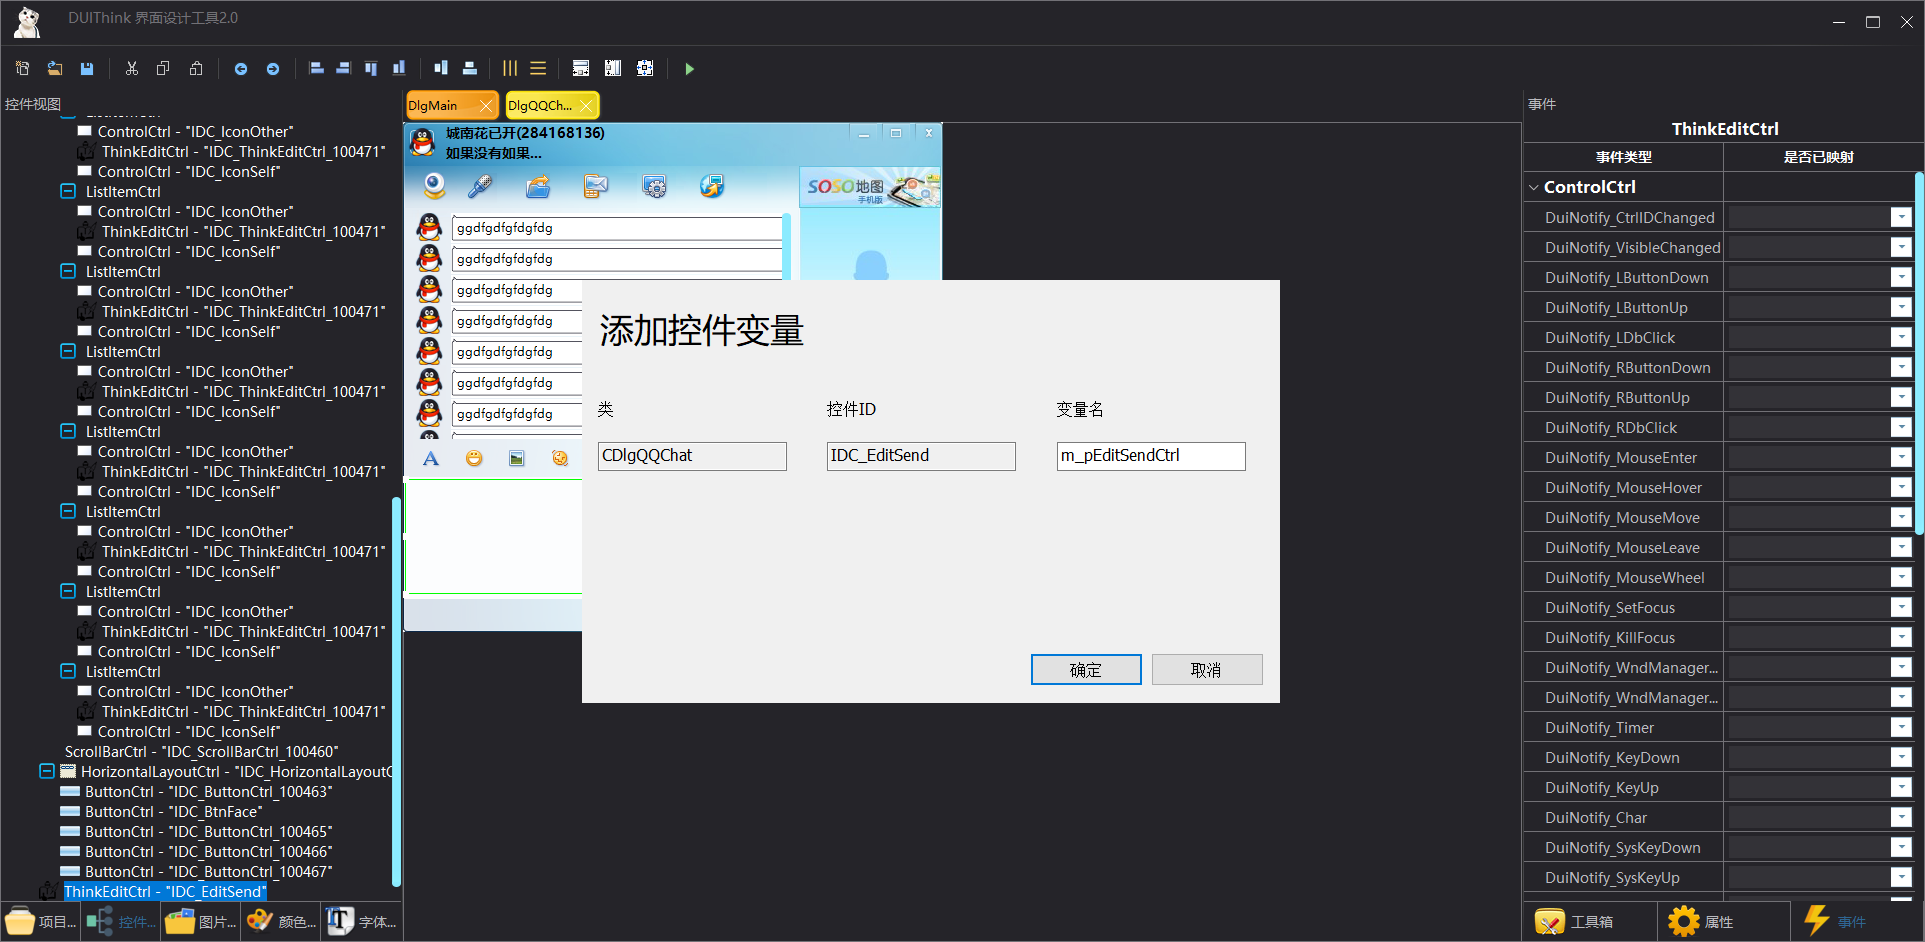Click the 确定 confirm button
The image size is (1925, 942).
[1085, 670]
